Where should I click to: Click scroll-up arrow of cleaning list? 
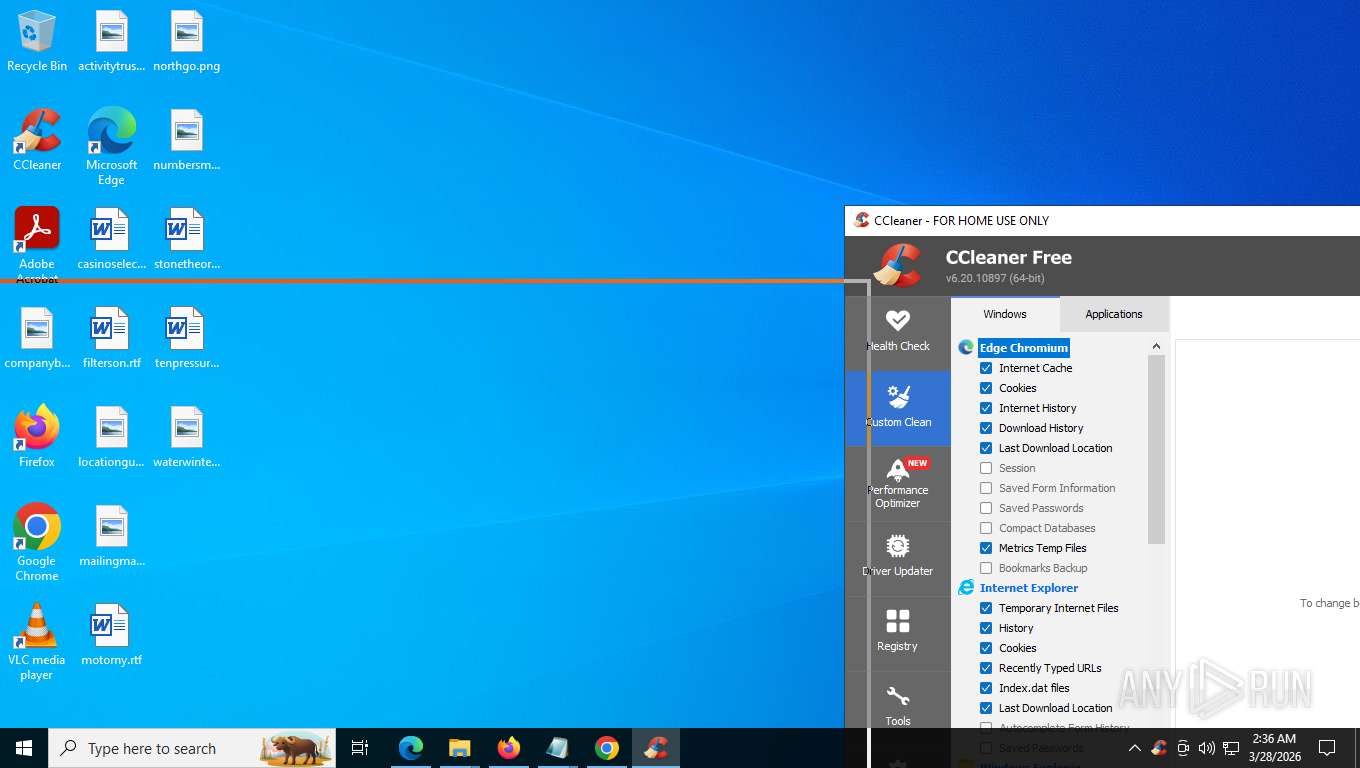[1156, 346]
